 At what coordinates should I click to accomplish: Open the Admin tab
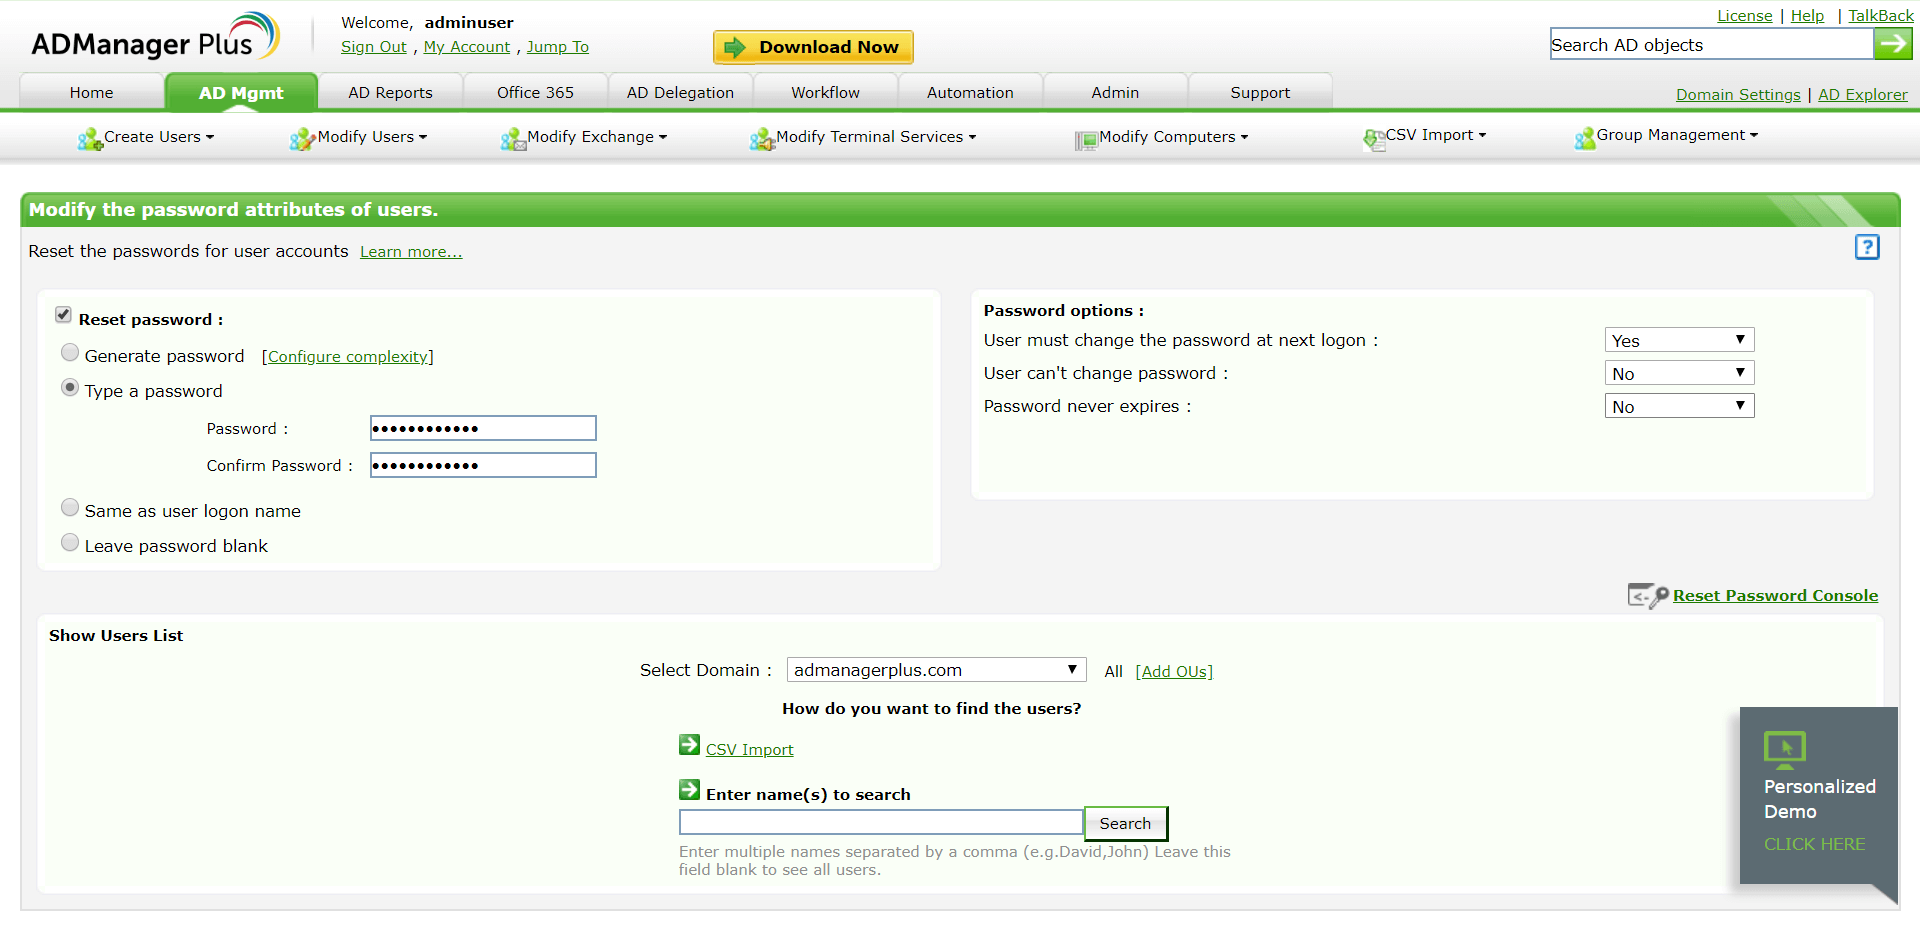point(1115,92)
